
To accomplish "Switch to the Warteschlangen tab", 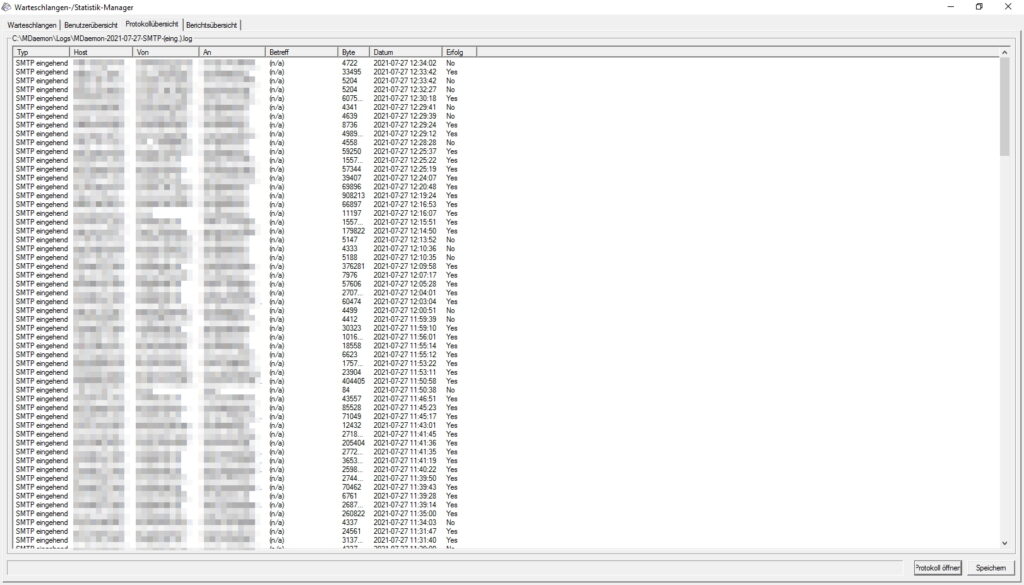I will tap(32, 23).
